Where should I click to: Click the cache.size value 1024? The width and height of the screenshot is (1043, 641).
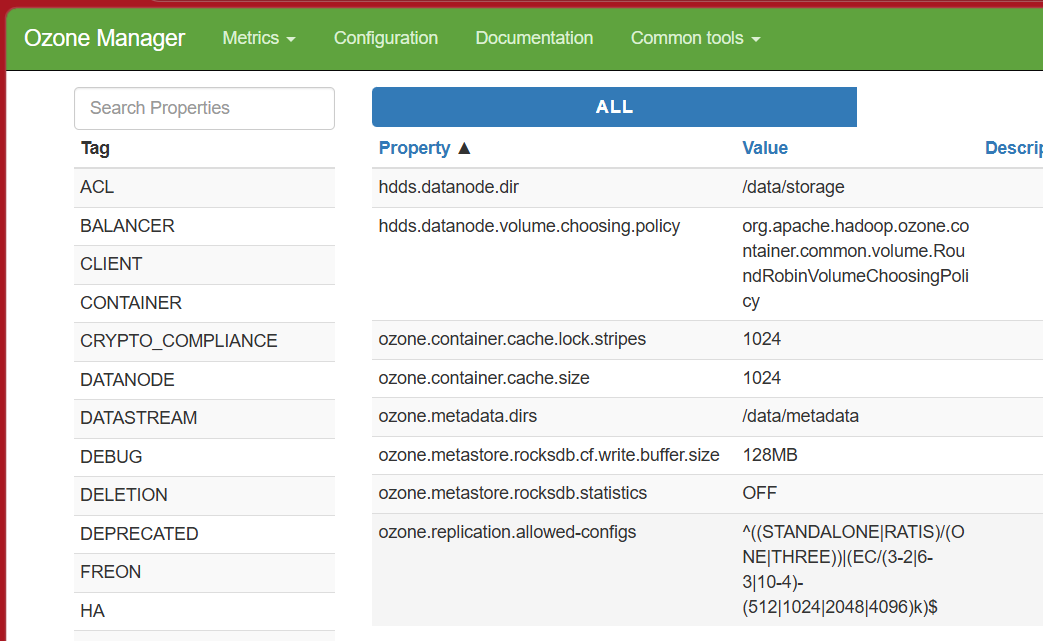click(x=762, y=378)
